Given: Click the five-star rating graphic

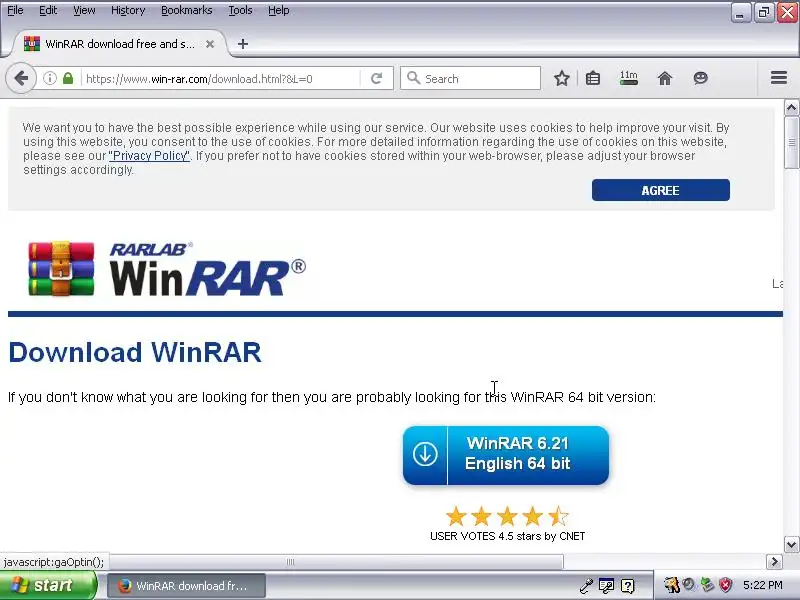Looking at the screenshot, I should click(507, 516).
